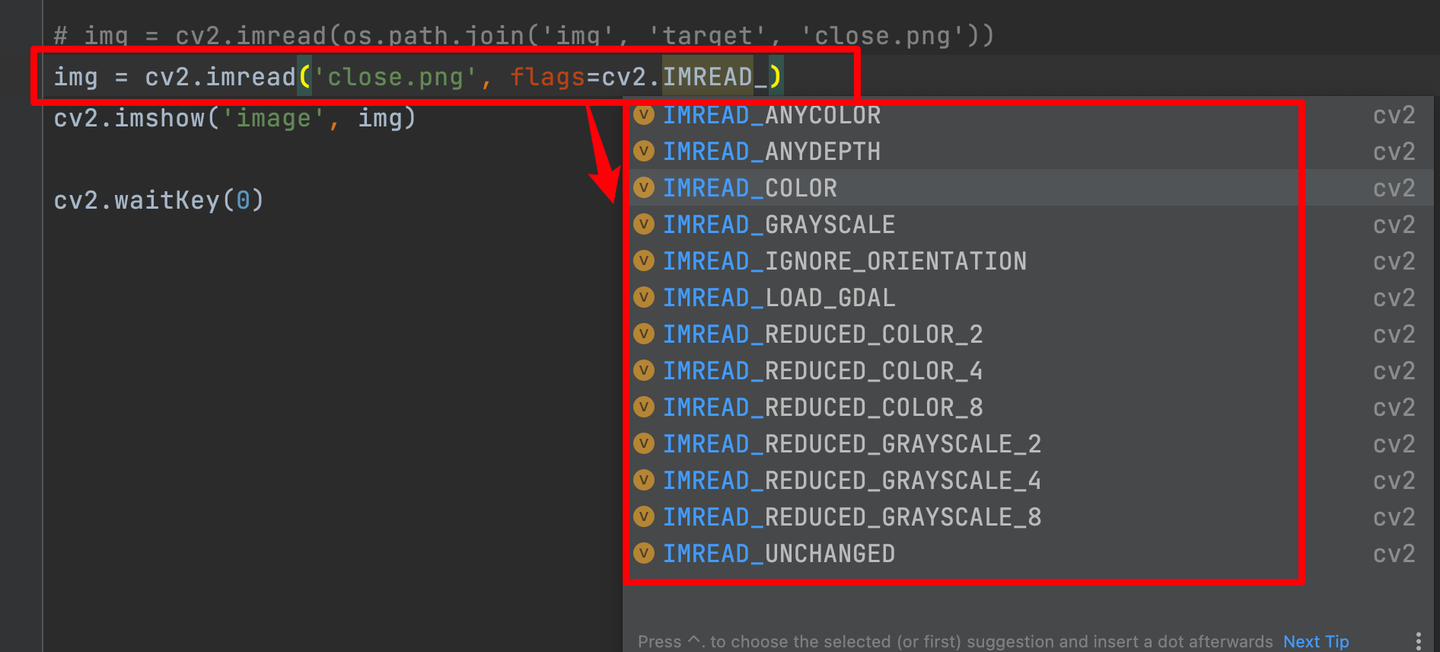Screen dimensions: 1440x652
Task: Select the IMREAD_LOAD_GDAL flag suggestion
Action: (779, 298)
